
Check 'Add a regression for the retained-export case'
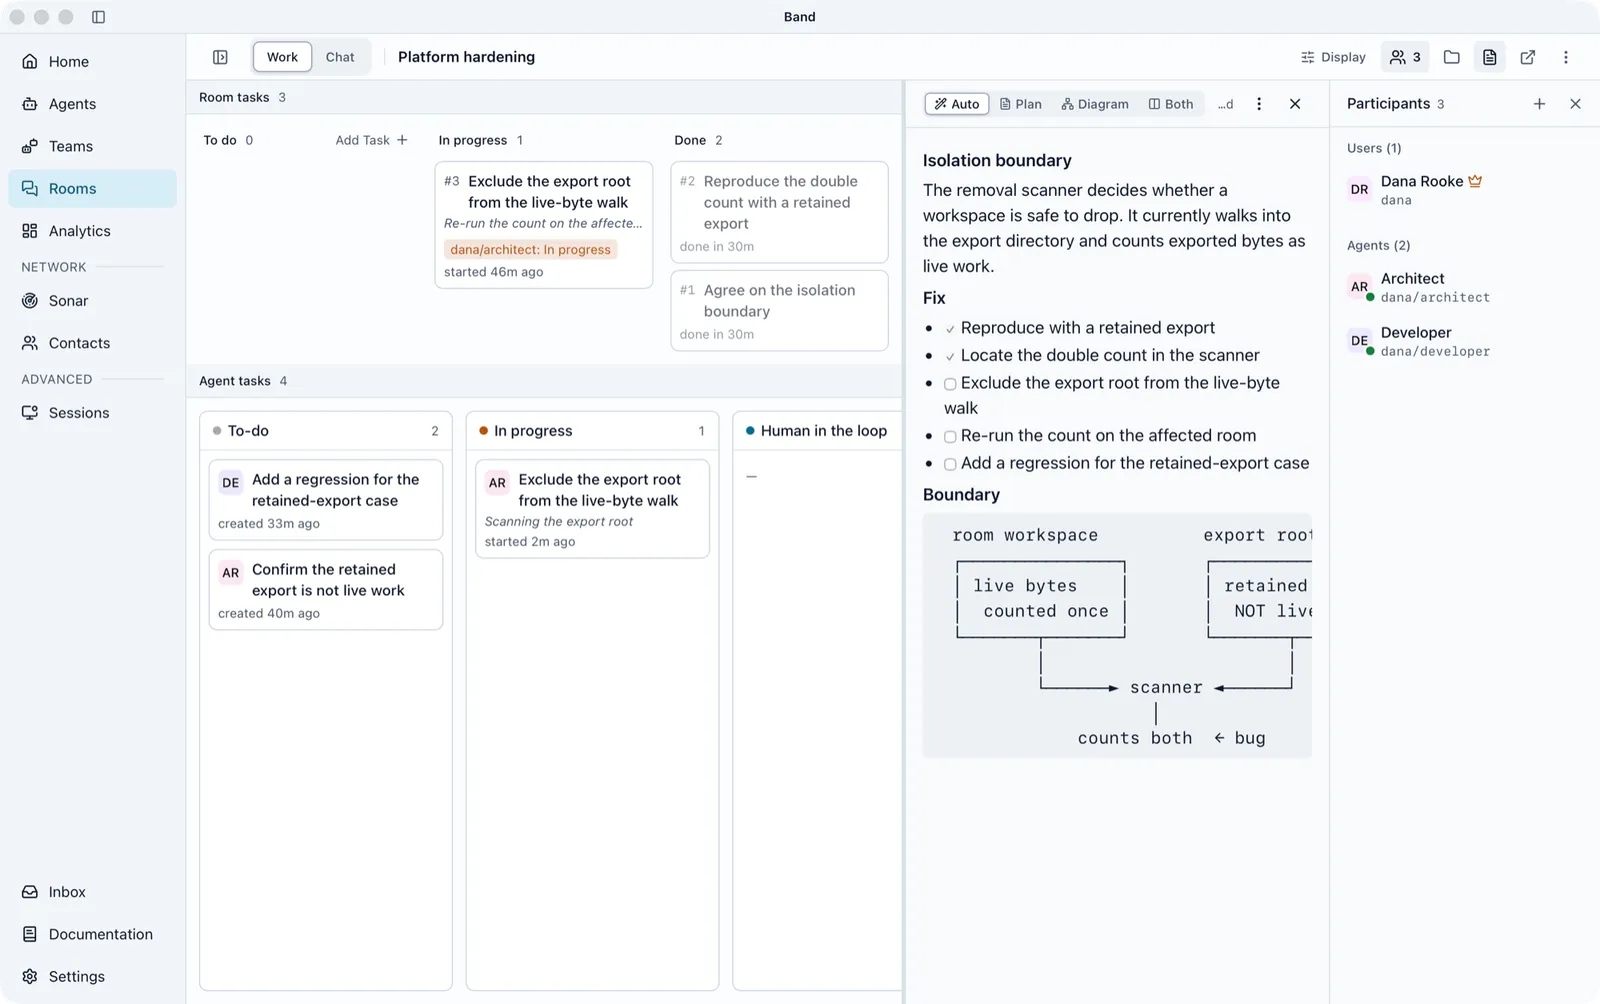tap(950, 464)
